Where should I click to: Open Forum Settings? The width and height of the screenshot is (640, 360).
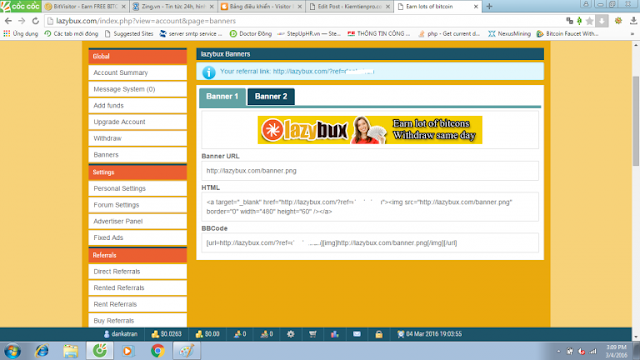pyautogui.click(x=138, y=205)
